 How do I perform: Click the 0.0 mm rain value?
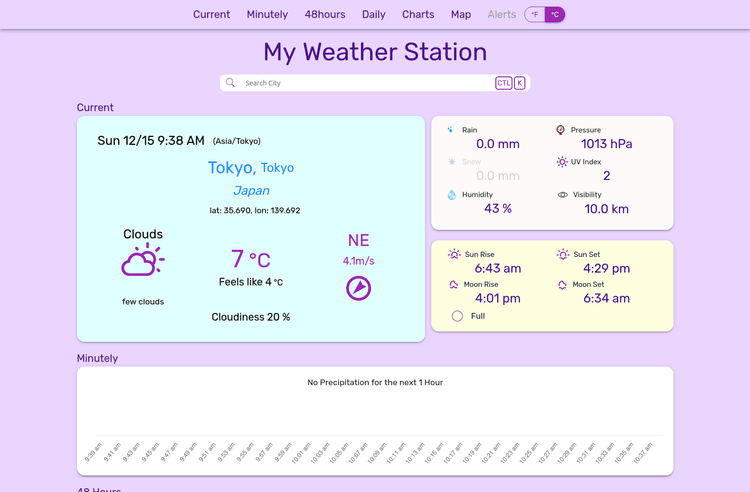498,144
